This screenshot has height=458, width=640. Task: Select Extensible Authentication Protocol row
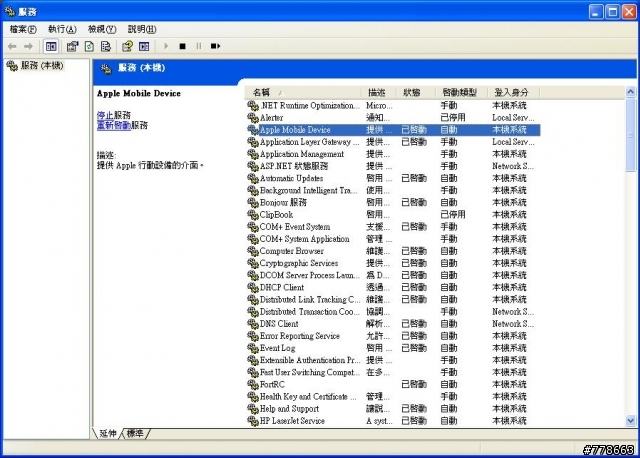tap(393, 360)
